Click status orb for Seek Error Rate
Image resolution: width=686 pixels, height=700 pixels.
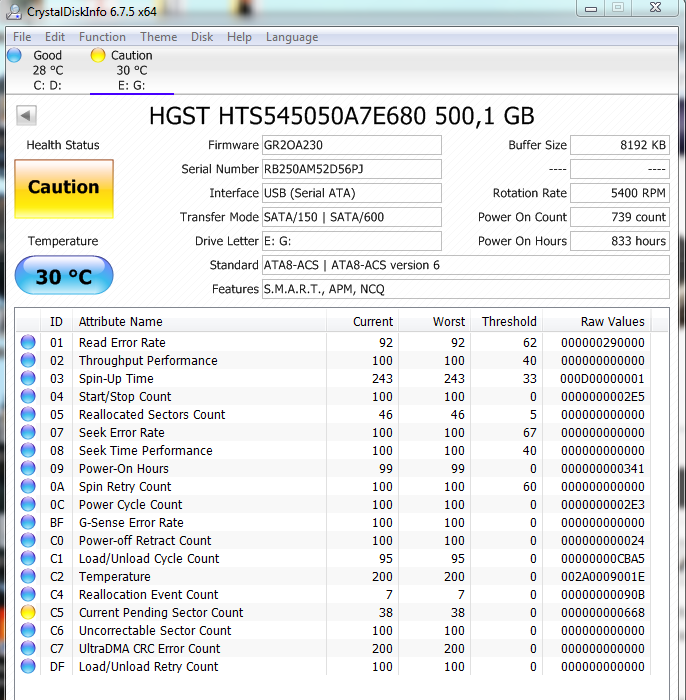[28, 433]
